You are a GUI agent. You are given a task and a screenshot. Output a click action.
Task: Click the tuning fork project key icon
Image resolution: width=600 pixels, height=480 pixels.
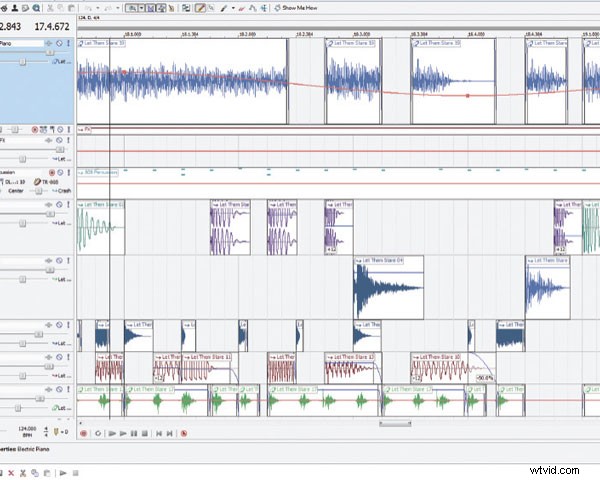(x=56, y=432)
